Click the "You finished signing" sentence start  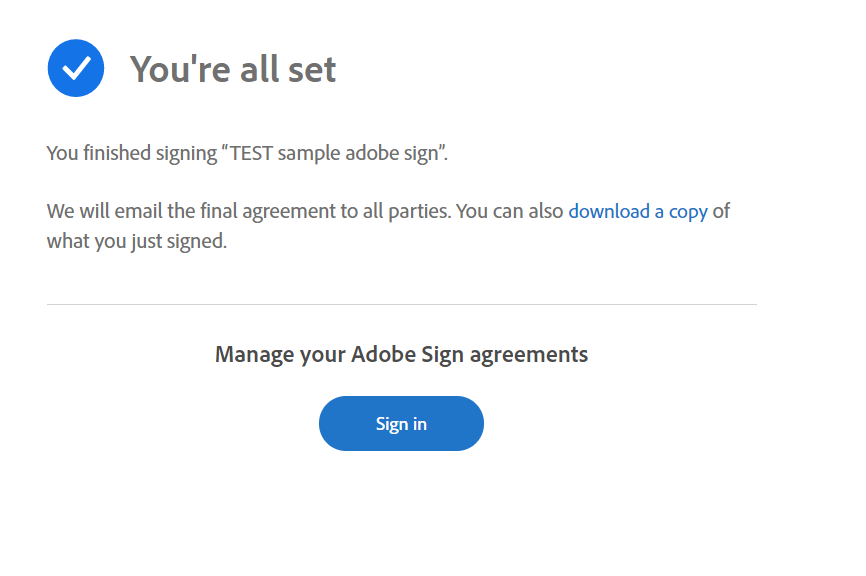pos(132,153)
